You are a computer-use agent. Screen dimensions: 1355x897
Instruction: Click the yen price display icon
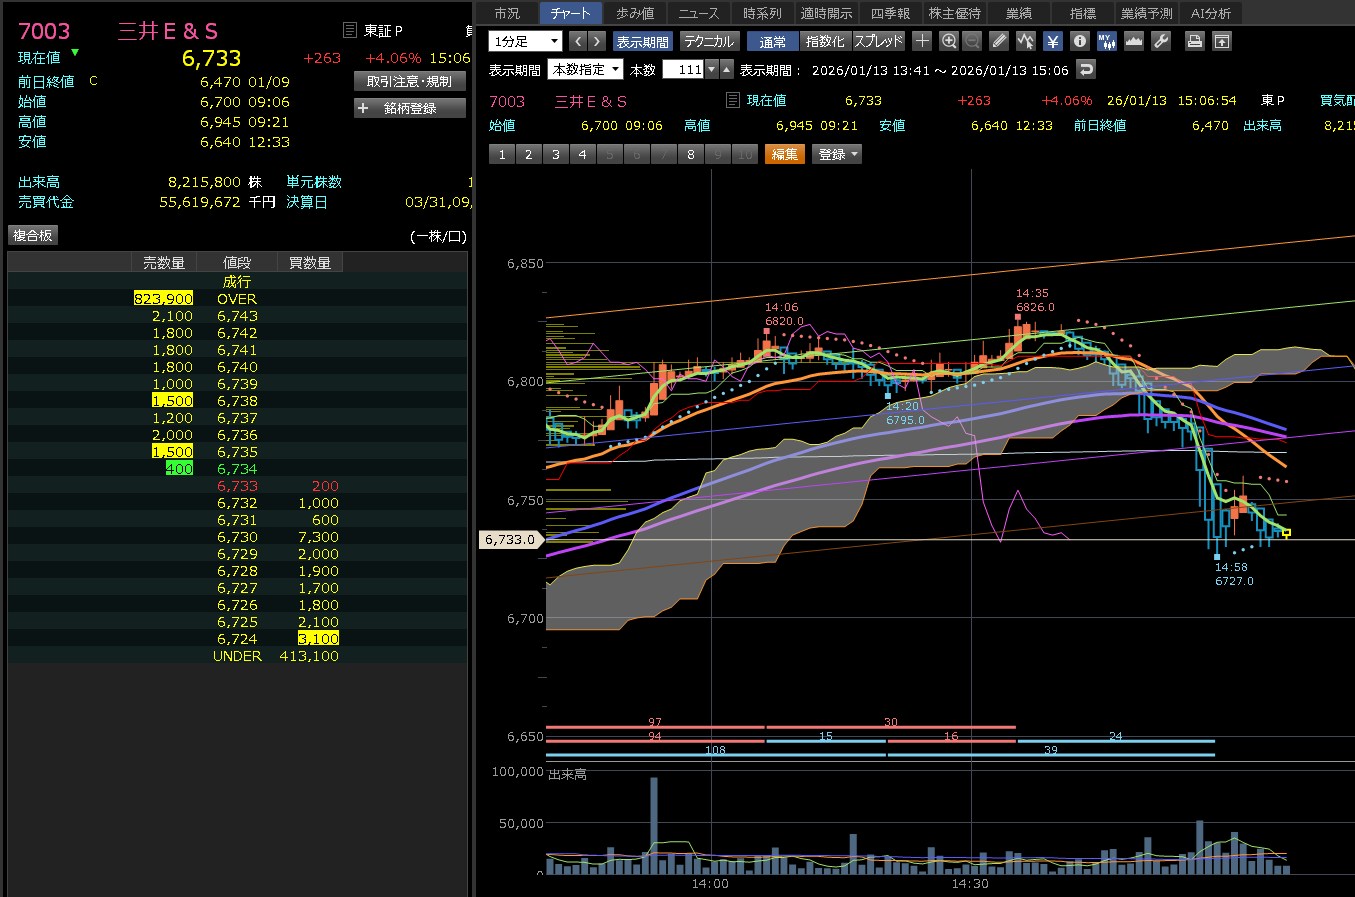point(1053,41)
